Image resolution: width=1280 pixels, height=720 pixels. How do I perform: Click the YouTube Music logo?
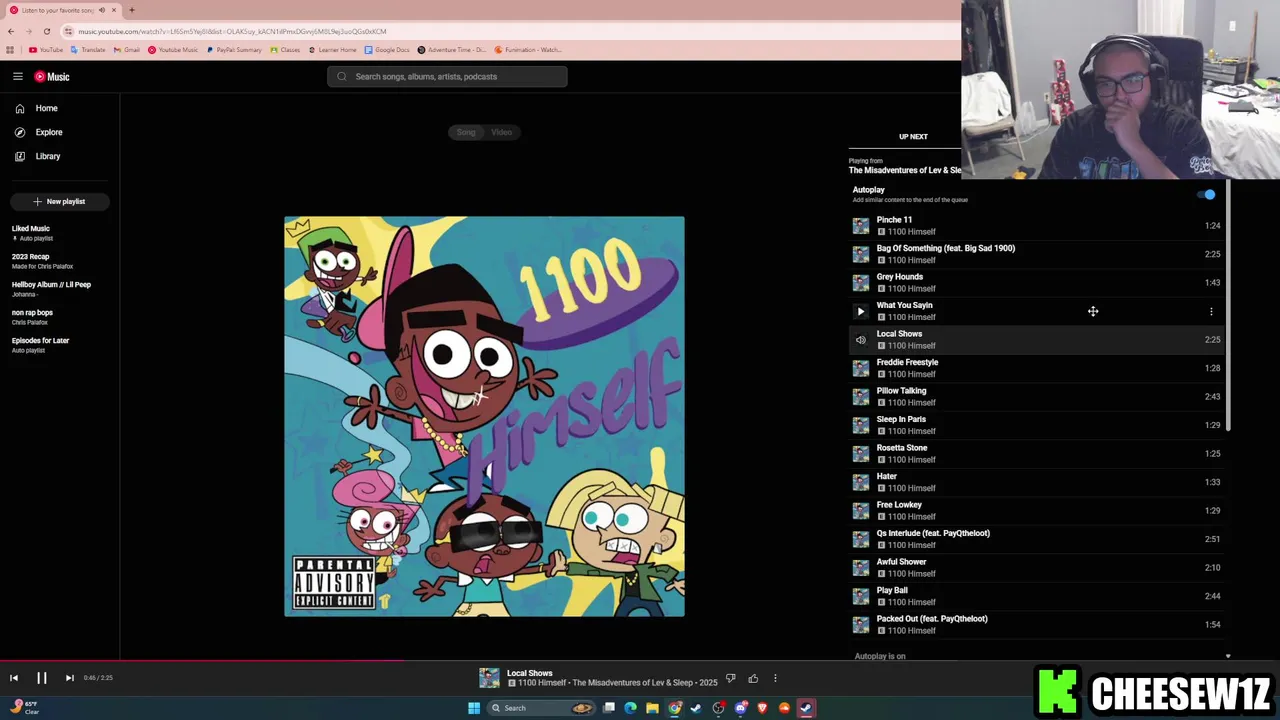coord(52,76)
